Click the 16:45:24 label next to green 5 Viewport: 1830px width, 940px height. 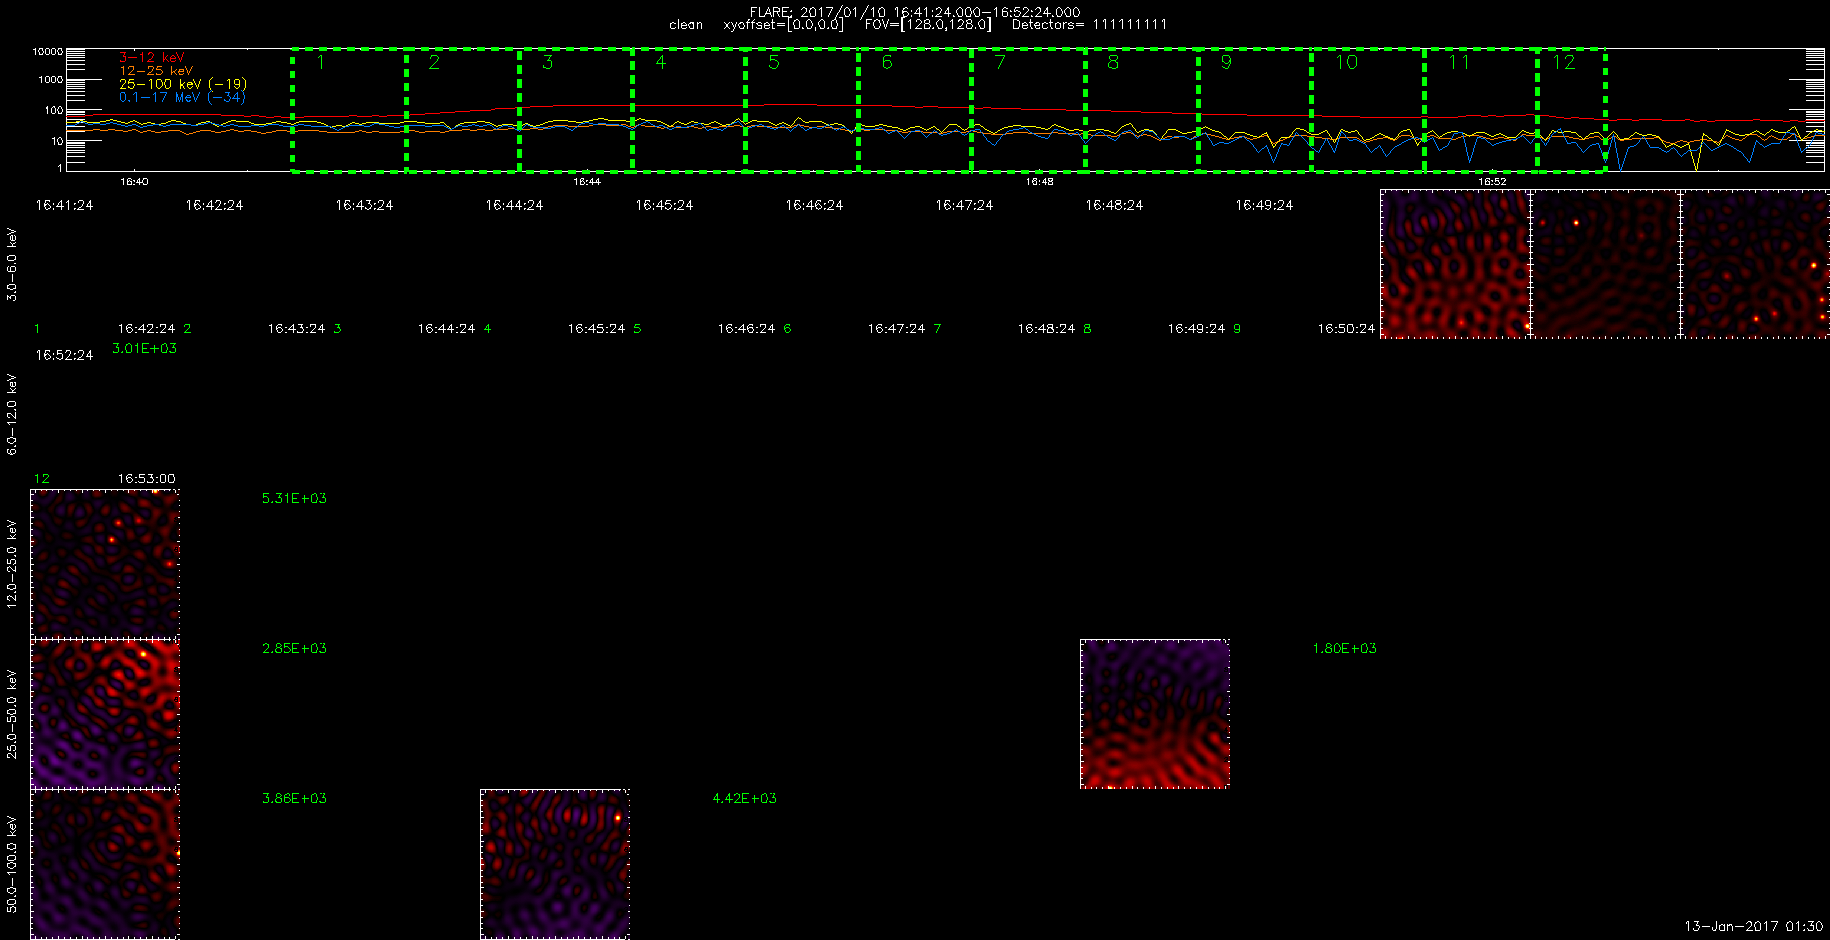click(596, 328)
